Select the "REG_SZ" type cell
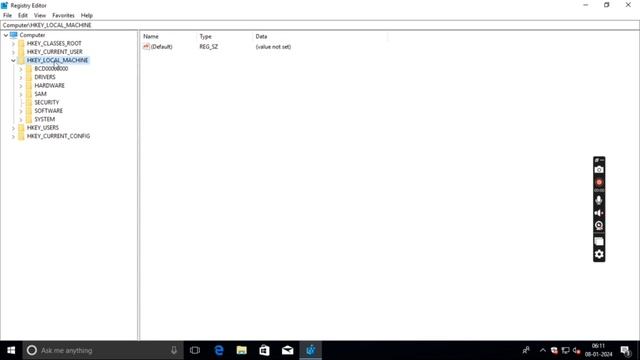Viewport: 640px width, 360px height. click(209, 47)
